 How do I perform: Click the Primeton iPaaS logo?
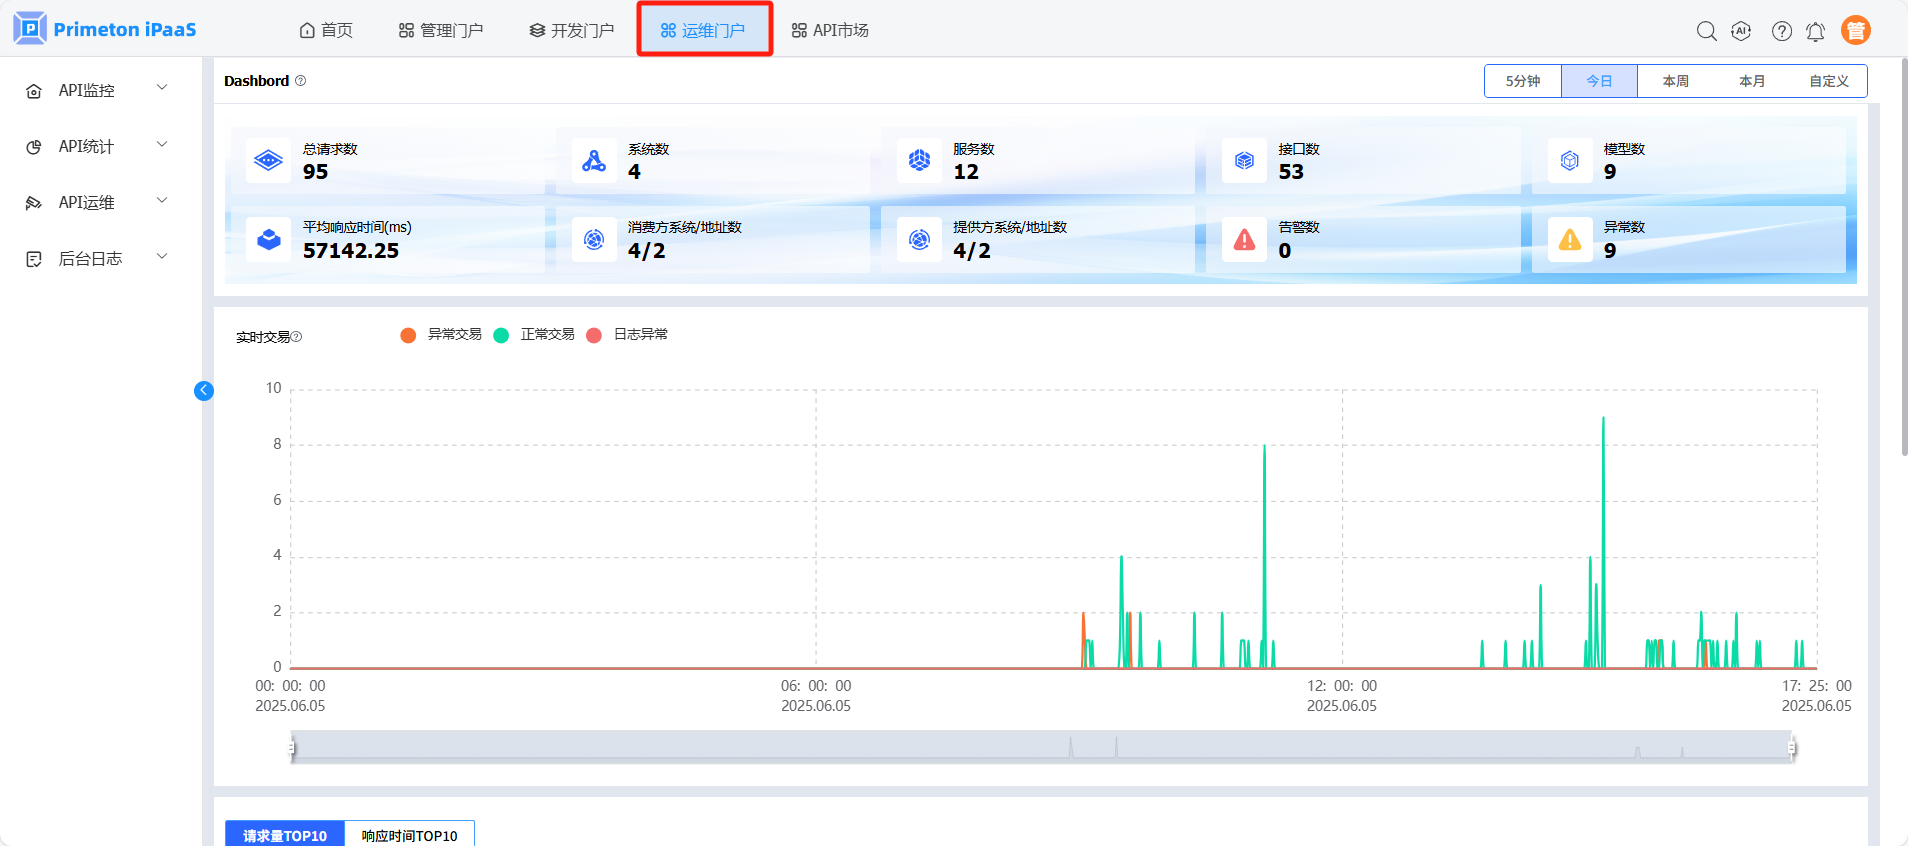pyautogui.click(x=105, y=29)
